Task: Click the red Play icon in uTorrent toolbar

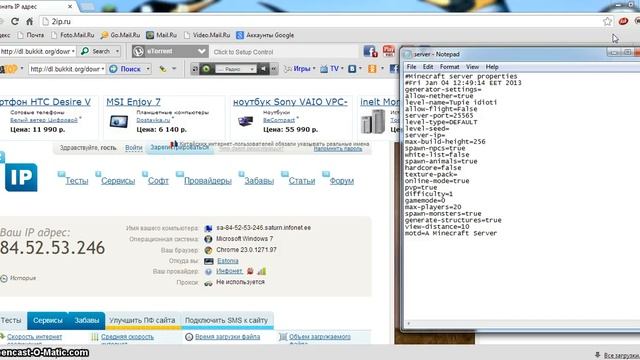Action: click(x=389, y=51)
